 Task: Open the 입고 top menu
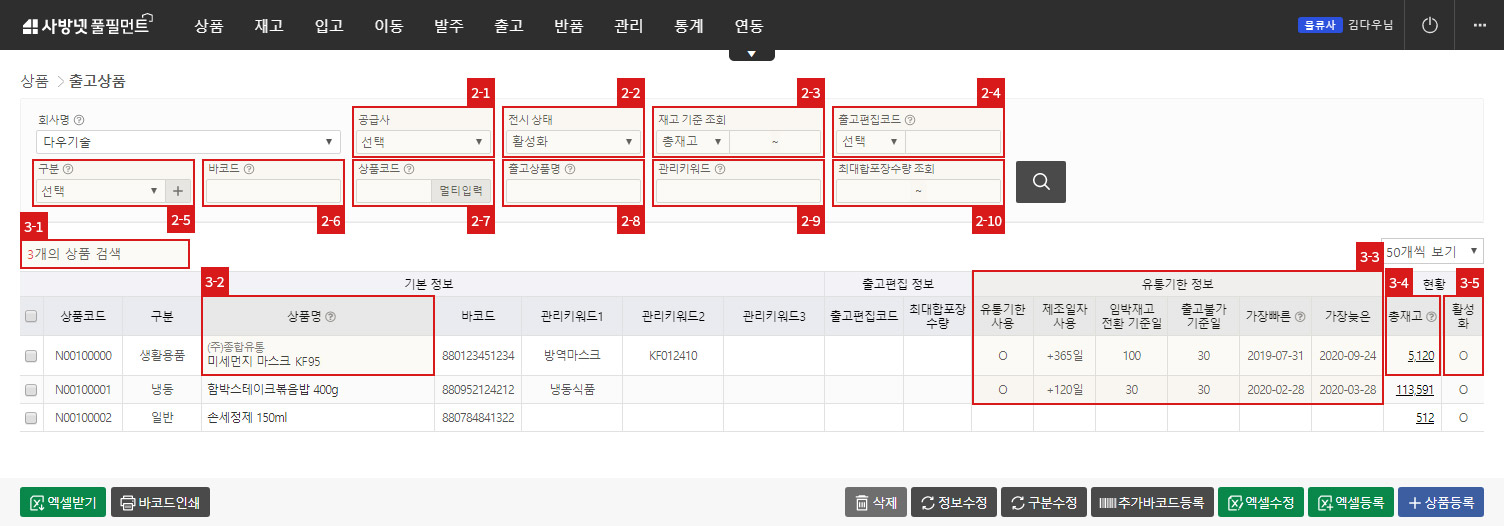coord(329,26)
